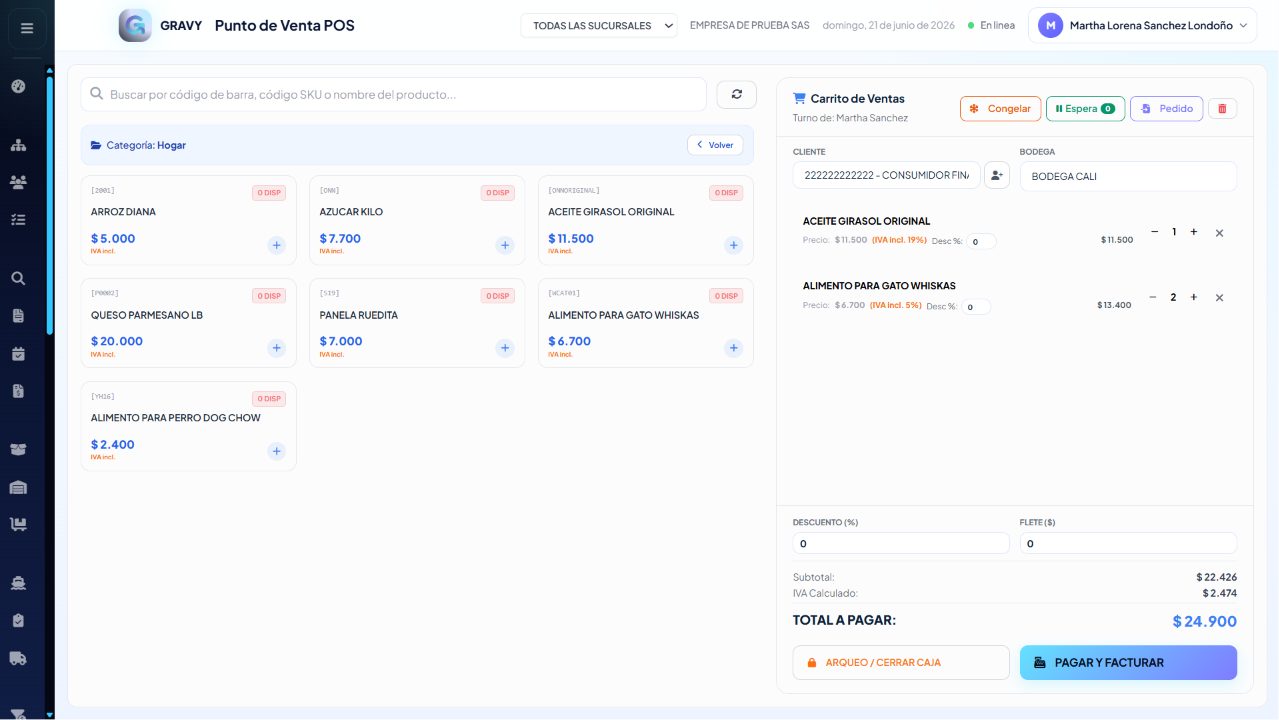Click the DESCUENTO (%) input field
The image size is (1279, 720).
pos(901,543)
